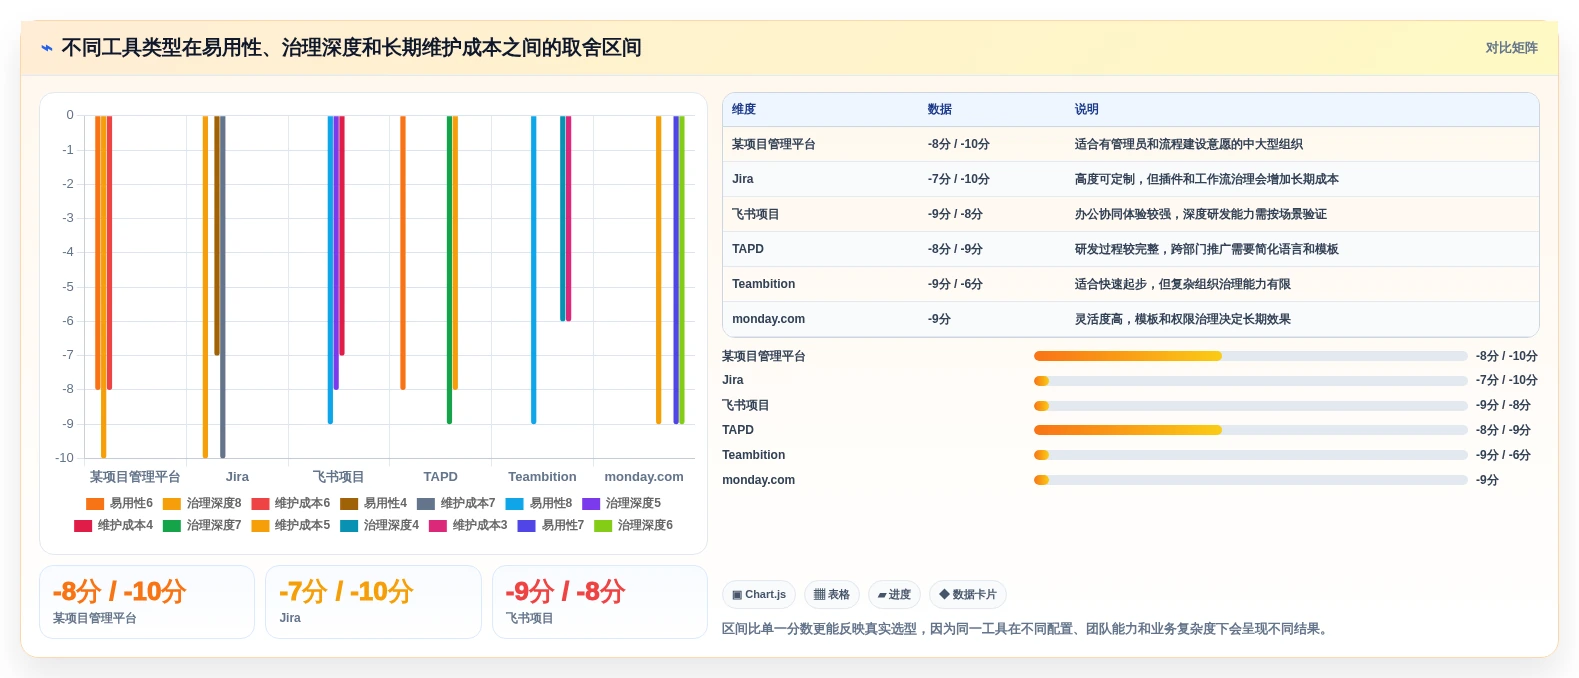This screenshot has height=678, width=1579.
Task: Click the 对比矩阵 badge in the header
Action: pos(1511,48)
